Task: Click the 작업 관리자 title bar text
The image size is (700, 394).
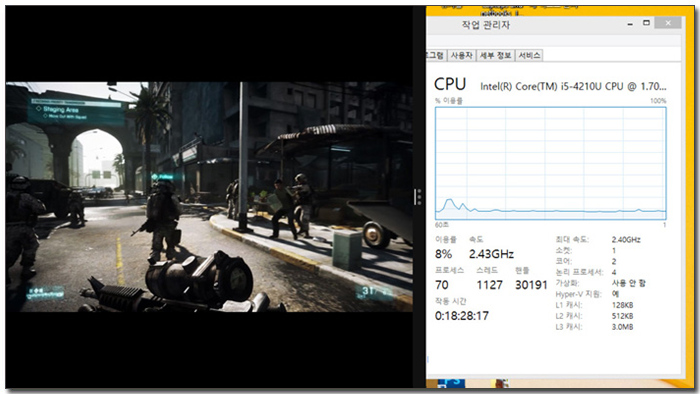Action: (x=486, y=25)
